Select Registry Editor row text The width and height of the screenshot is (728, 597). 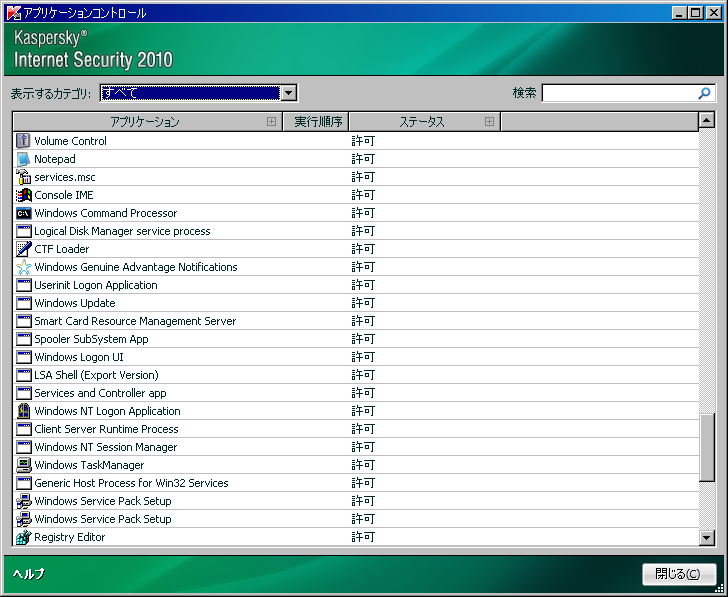click(x=70, y=537)
